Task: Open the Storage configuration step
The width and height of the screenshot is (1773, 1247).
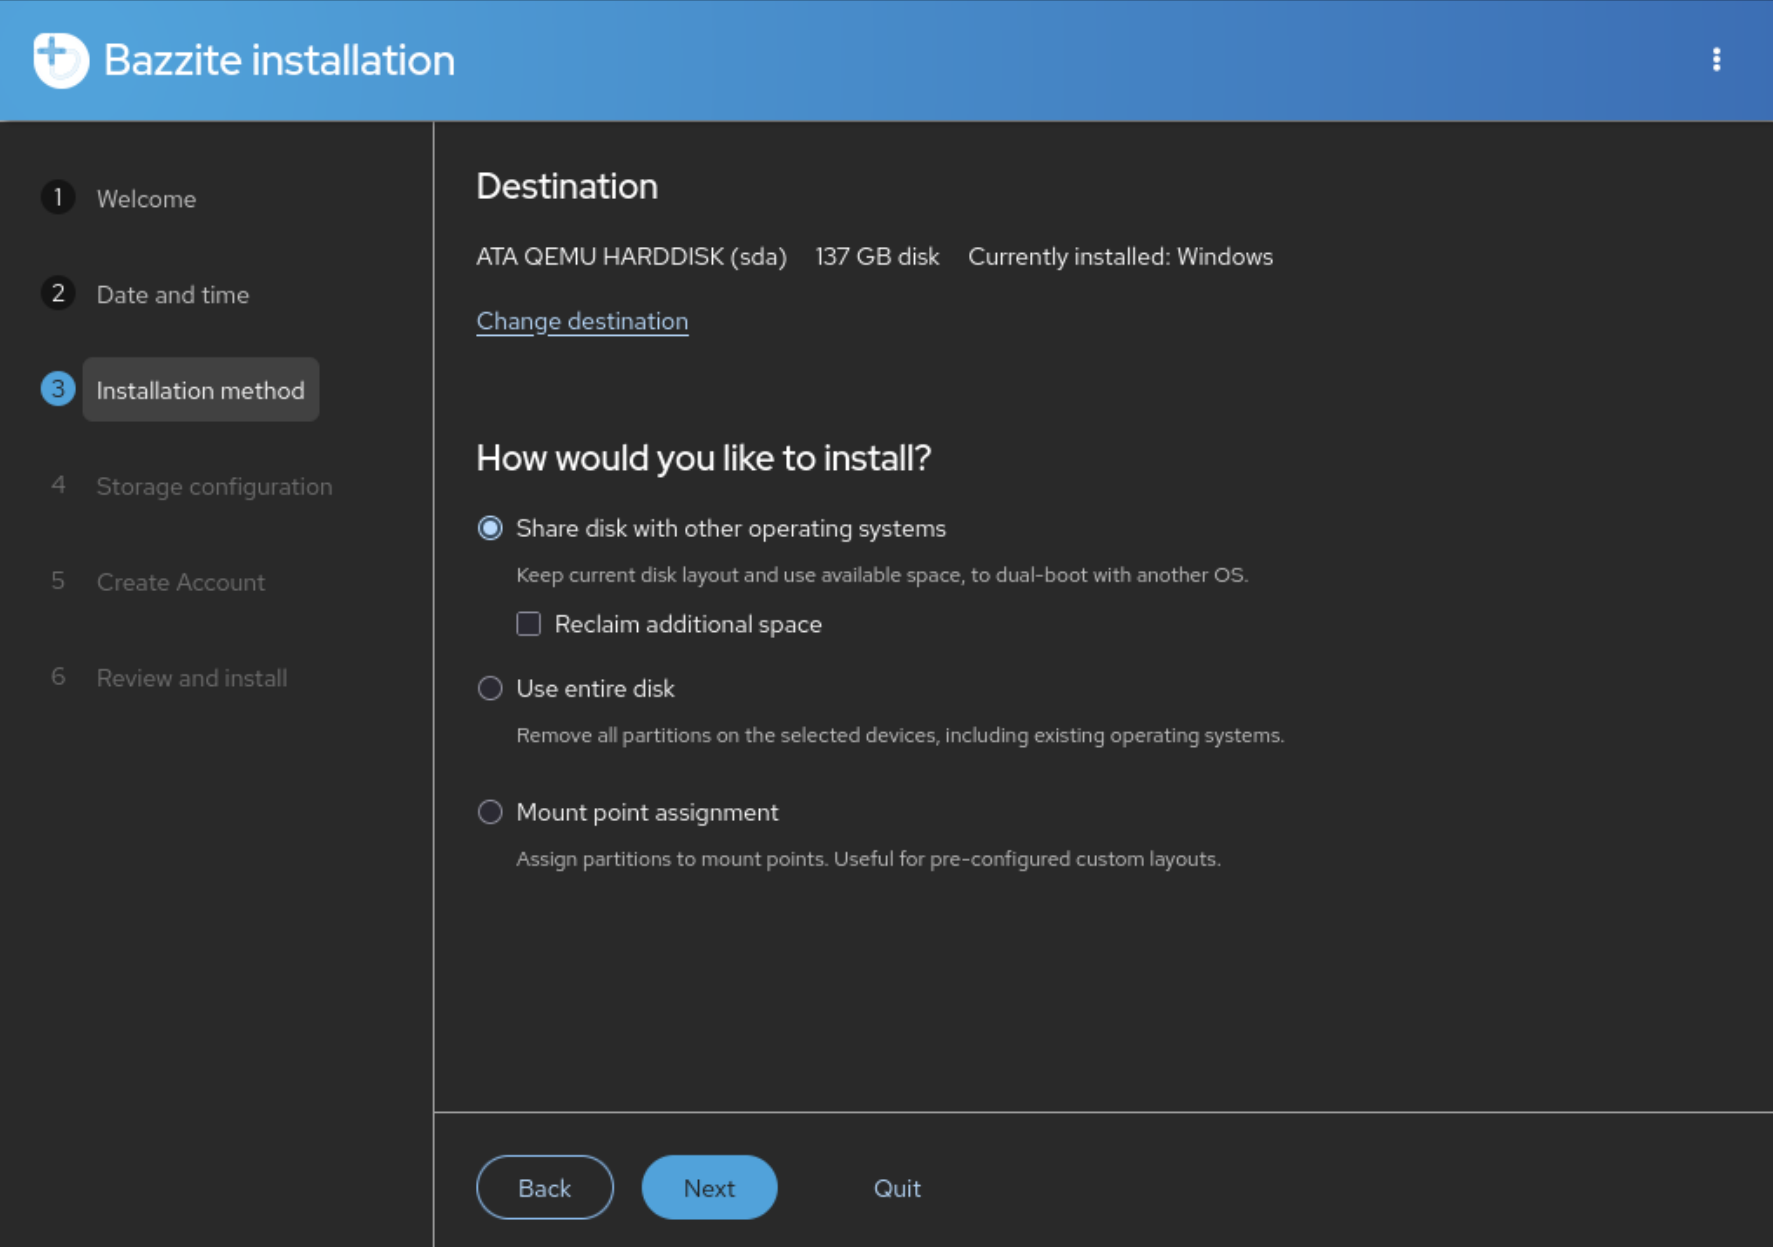Action: [x=214, y=487]
